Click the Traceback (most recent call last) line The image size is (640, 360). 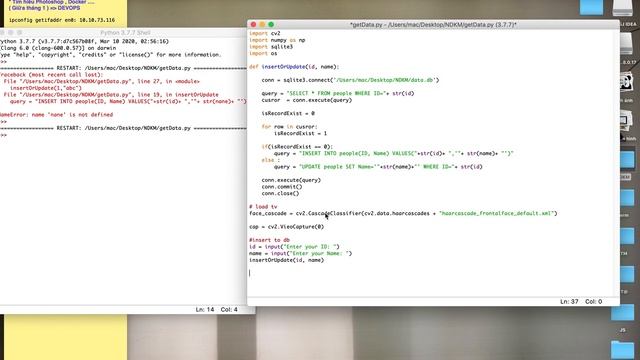tap(52, 75)
